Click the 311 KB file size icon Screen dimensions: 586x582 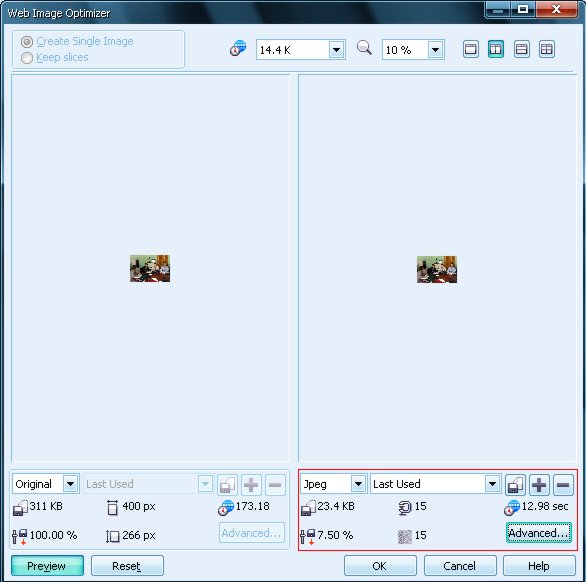point(20,508)
